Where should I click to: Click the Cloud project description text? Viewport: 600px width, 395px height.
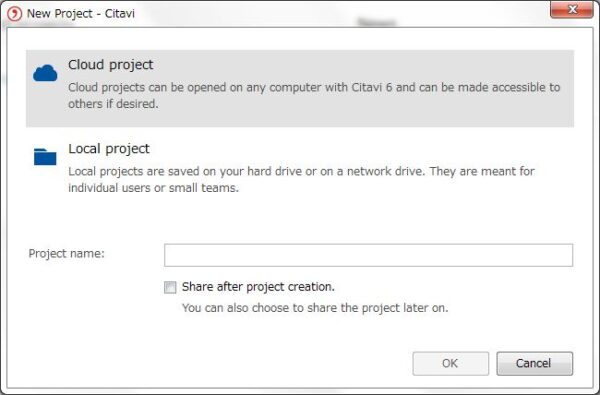tap(314, 96)
